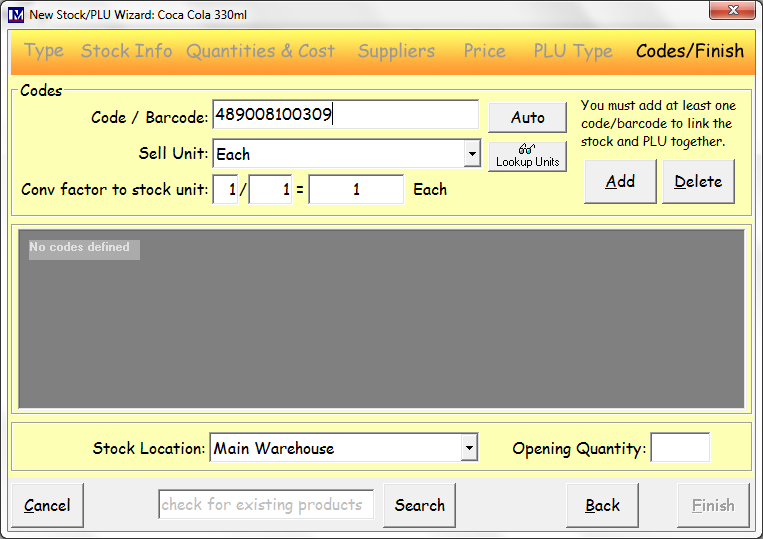Focus the Code / Barcode field
The width and height of the screenshot is (763, 539).
pyautogui.click(x=345, y=115)
